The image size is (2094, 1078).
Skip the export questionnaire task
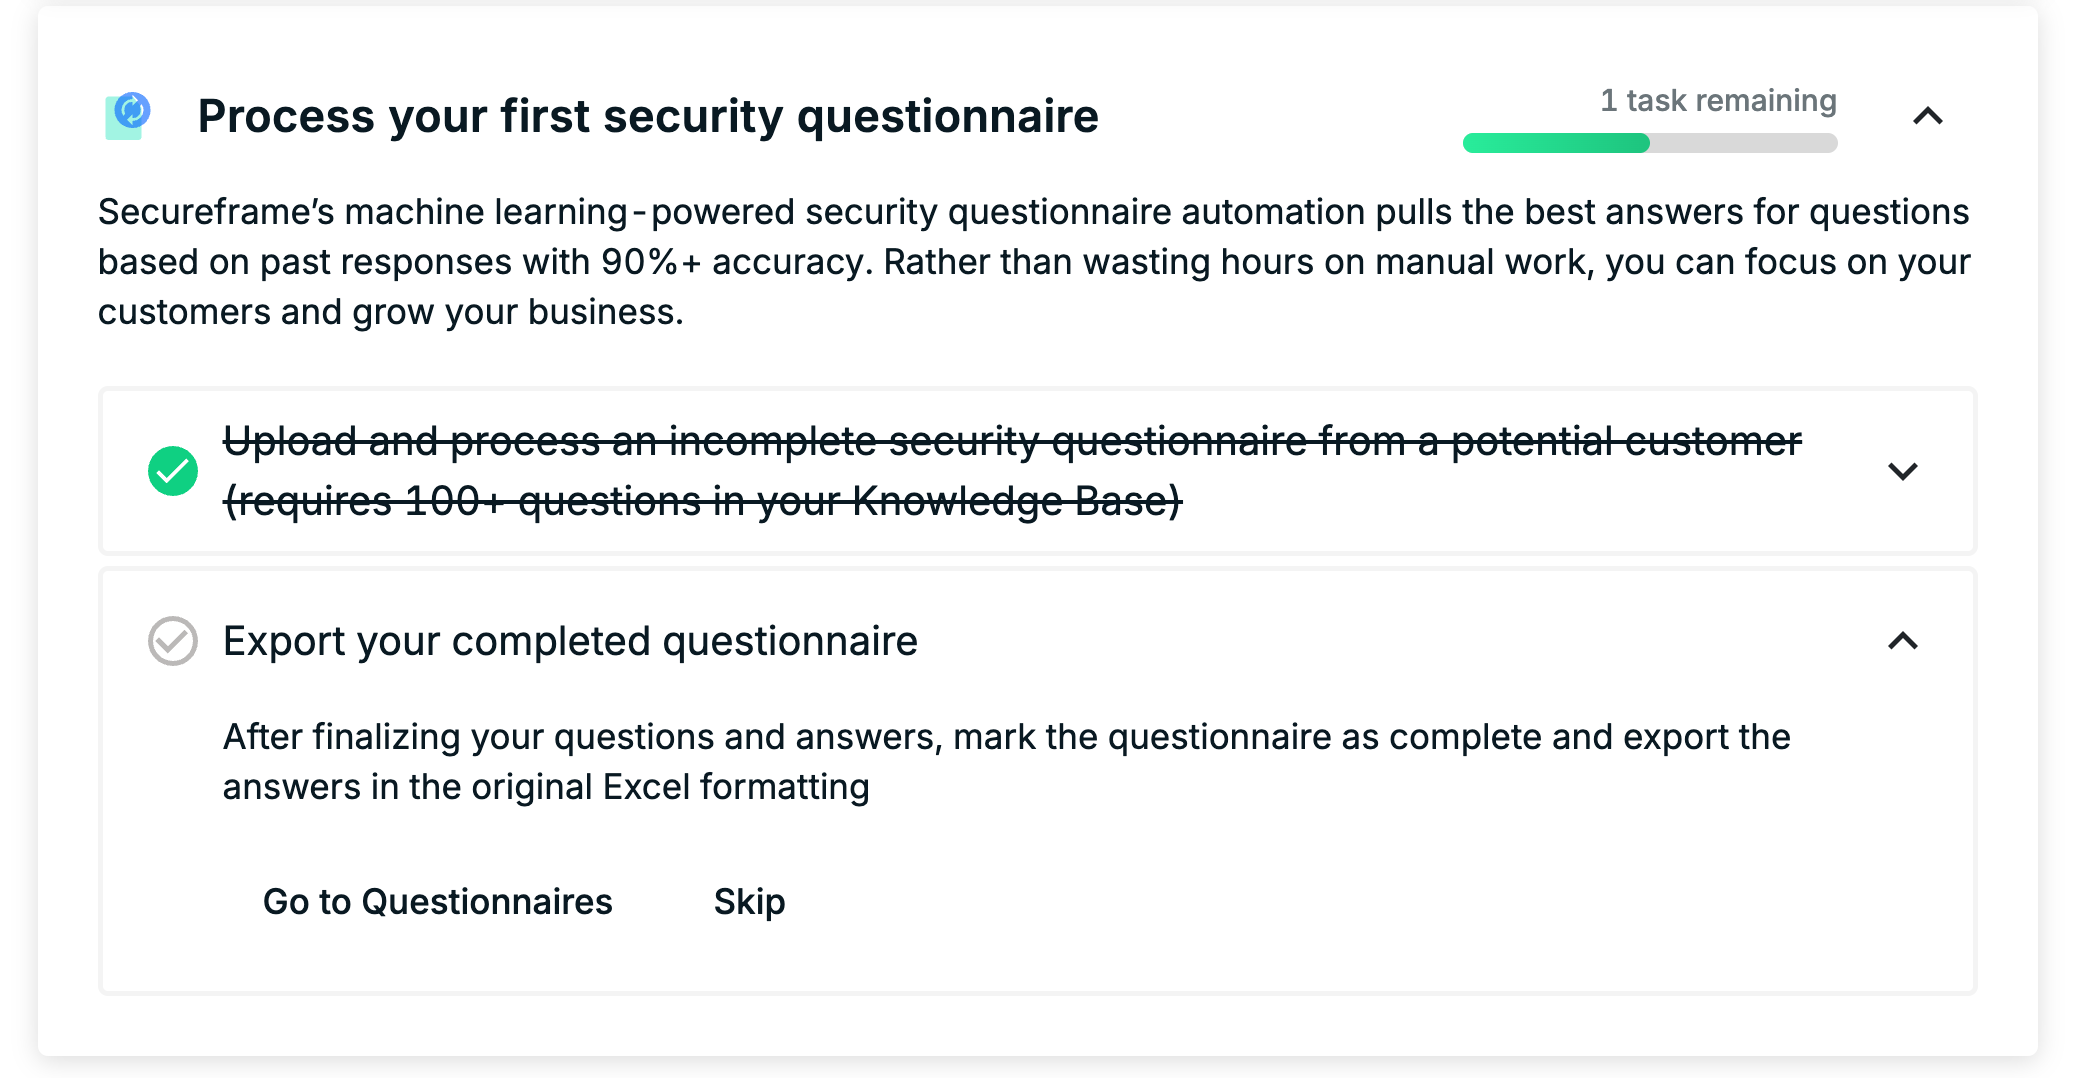(749, 902)
